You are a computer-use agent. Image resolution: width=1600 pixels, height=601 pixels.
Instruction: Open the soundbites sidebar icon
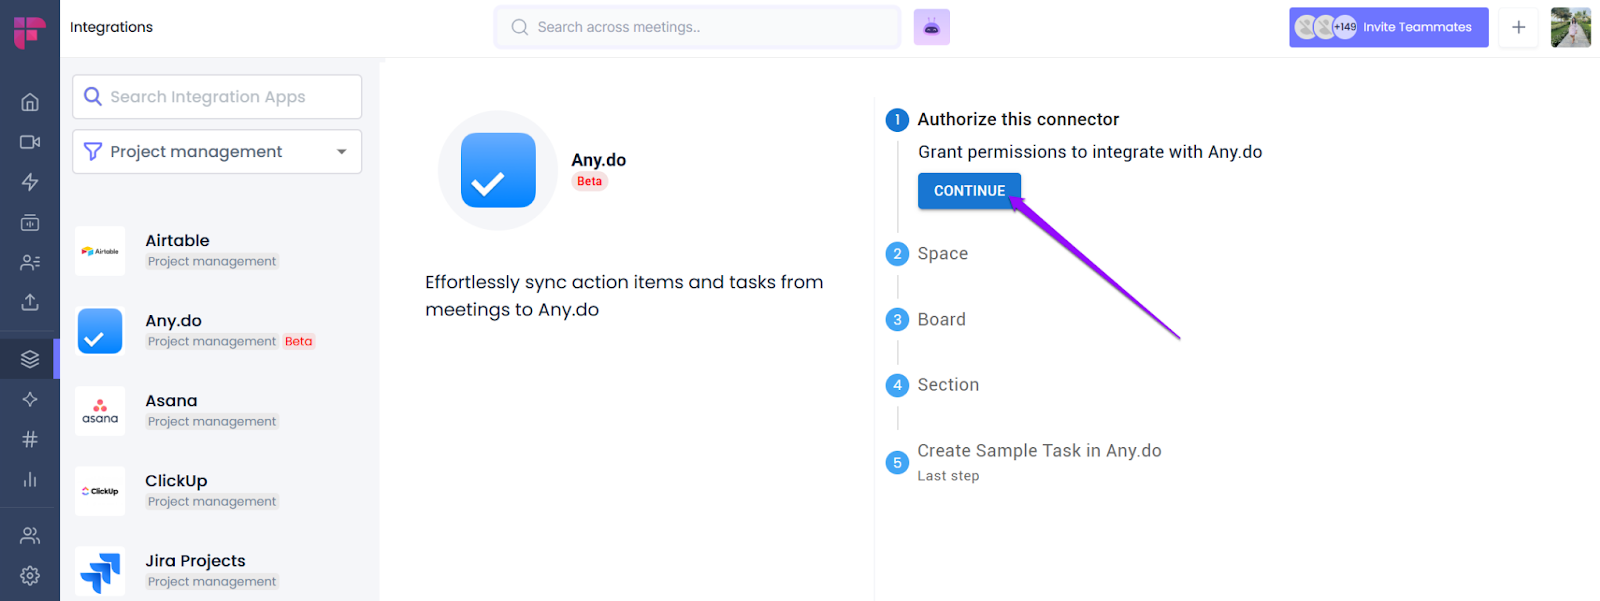coord(30,222)
